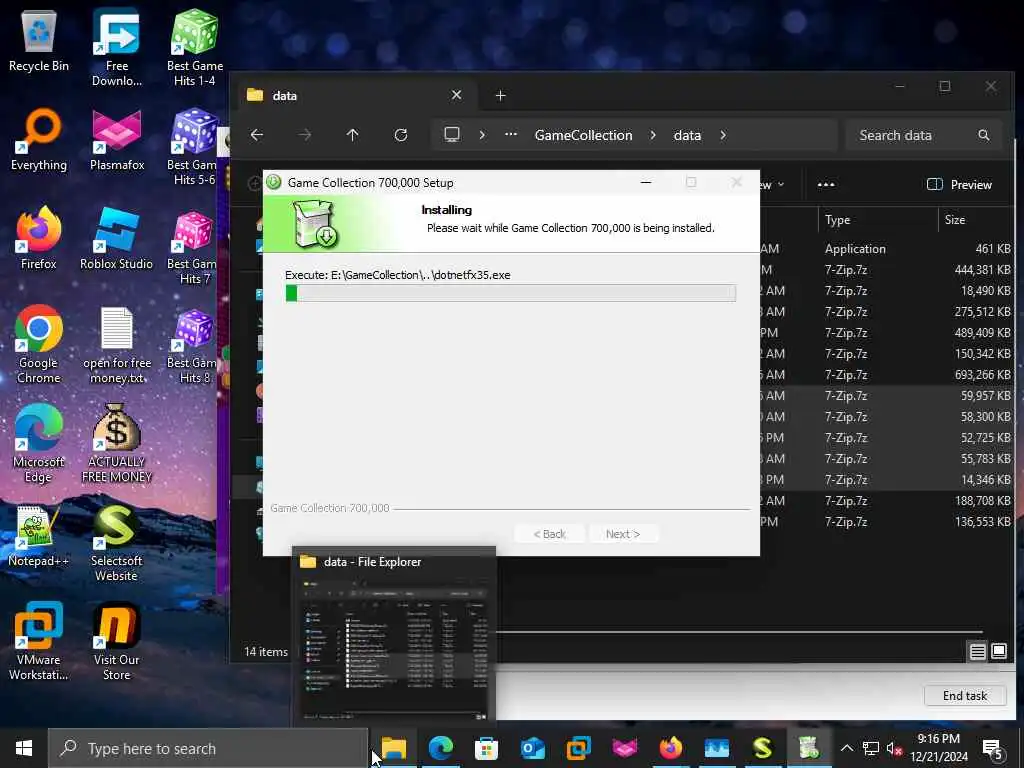Expand the chevron after data breadcrumb
Screen dimensions: 1024x768
(723, 135)
